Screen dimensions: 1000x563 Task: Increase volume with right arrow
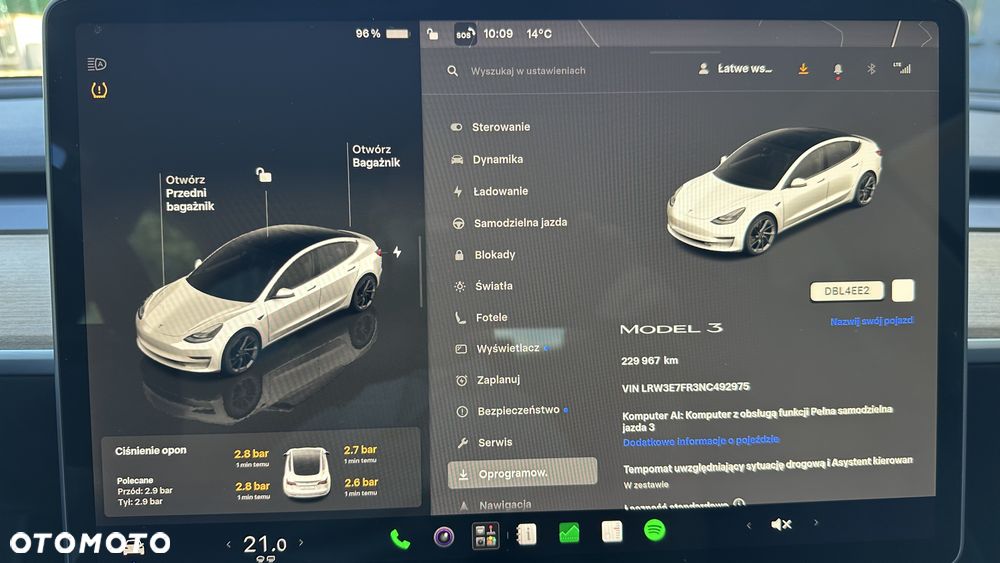[x=816, y=523]
